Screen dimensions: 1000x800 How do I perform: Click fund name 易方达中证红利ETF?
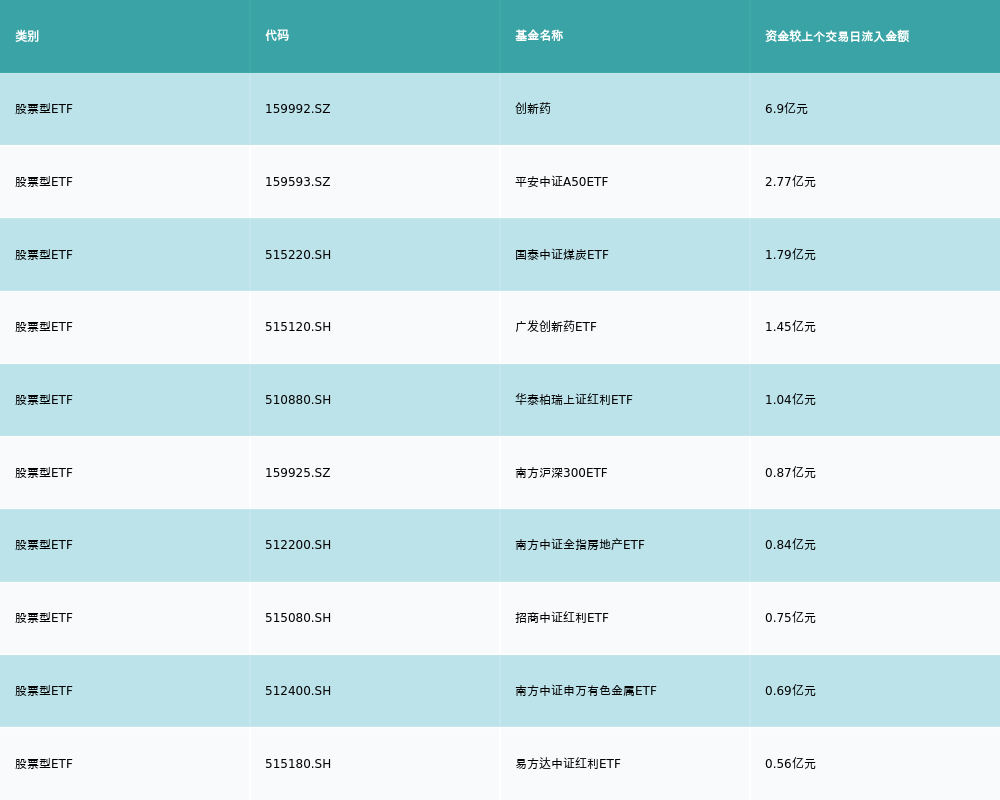[x=568, y=764]
